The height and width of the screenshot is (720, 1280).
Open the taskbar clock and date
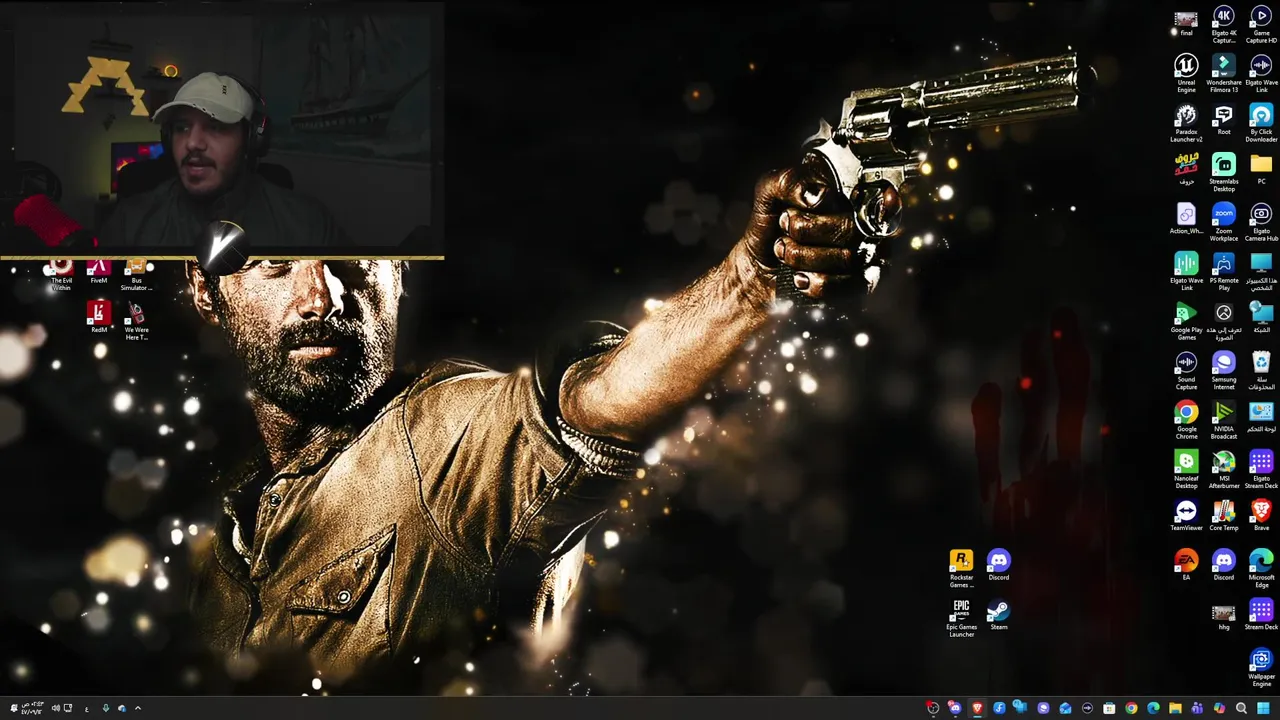(x=32, y=708)
